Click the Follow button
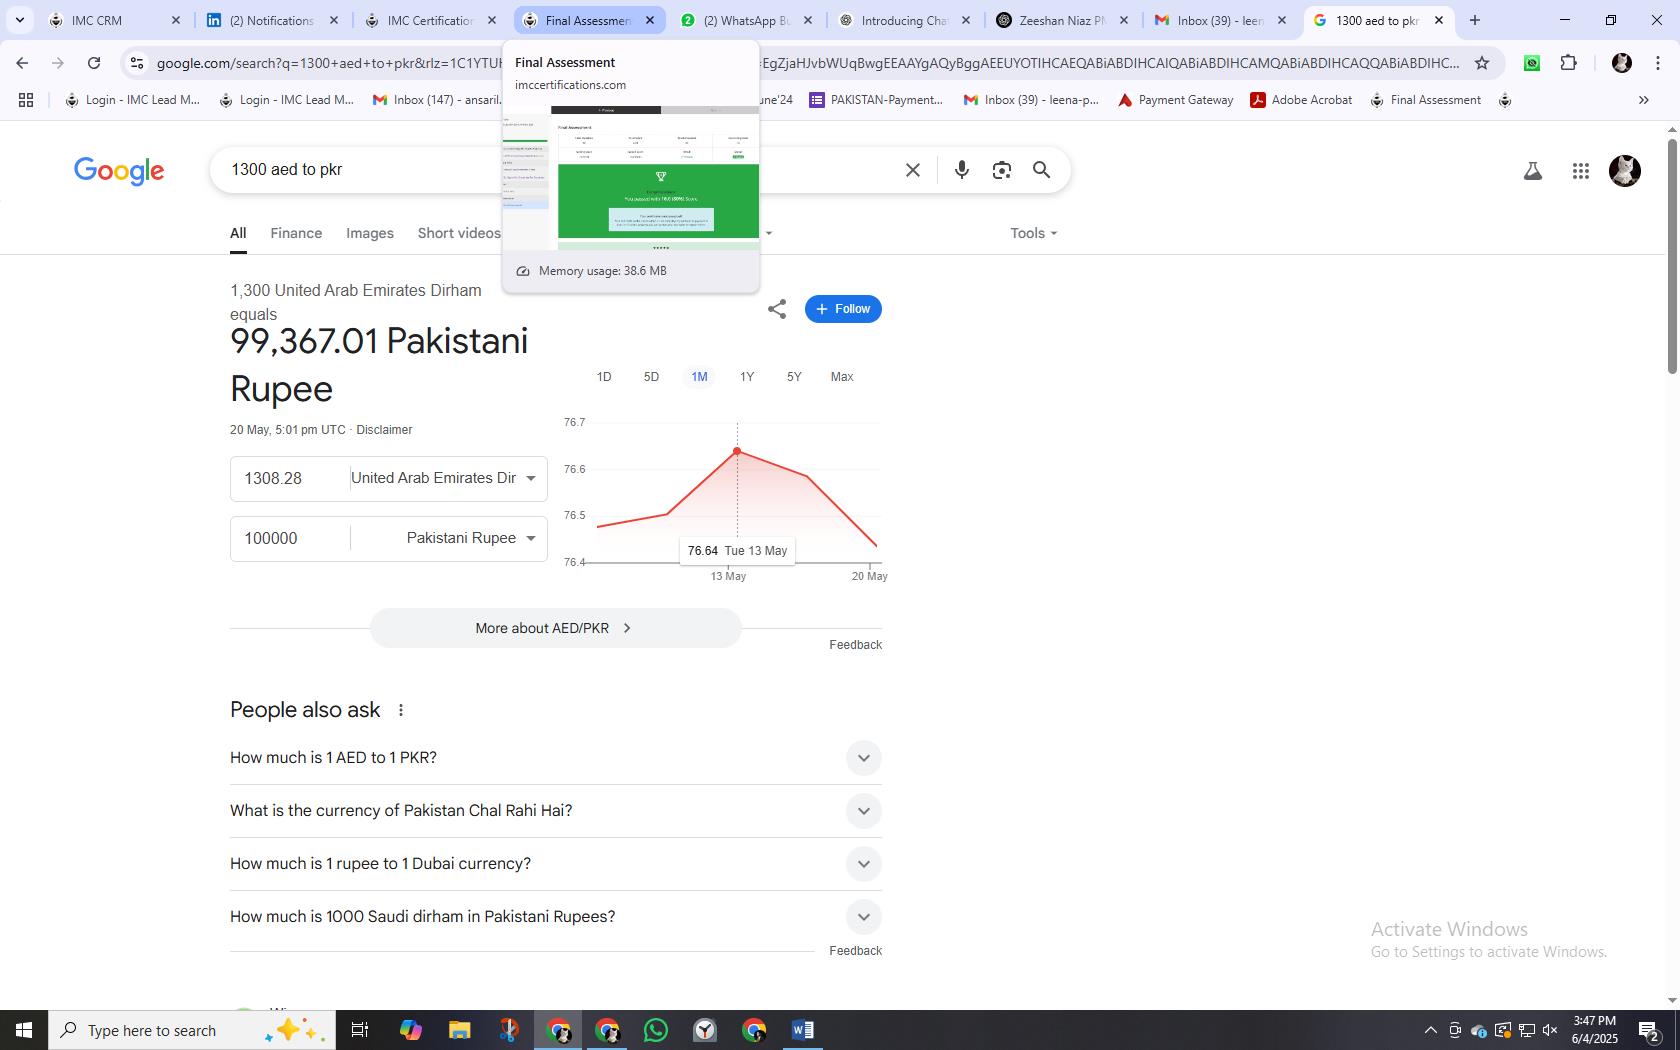The height and width of the screenshot is (1050, 1680). [x=843, y=309]
